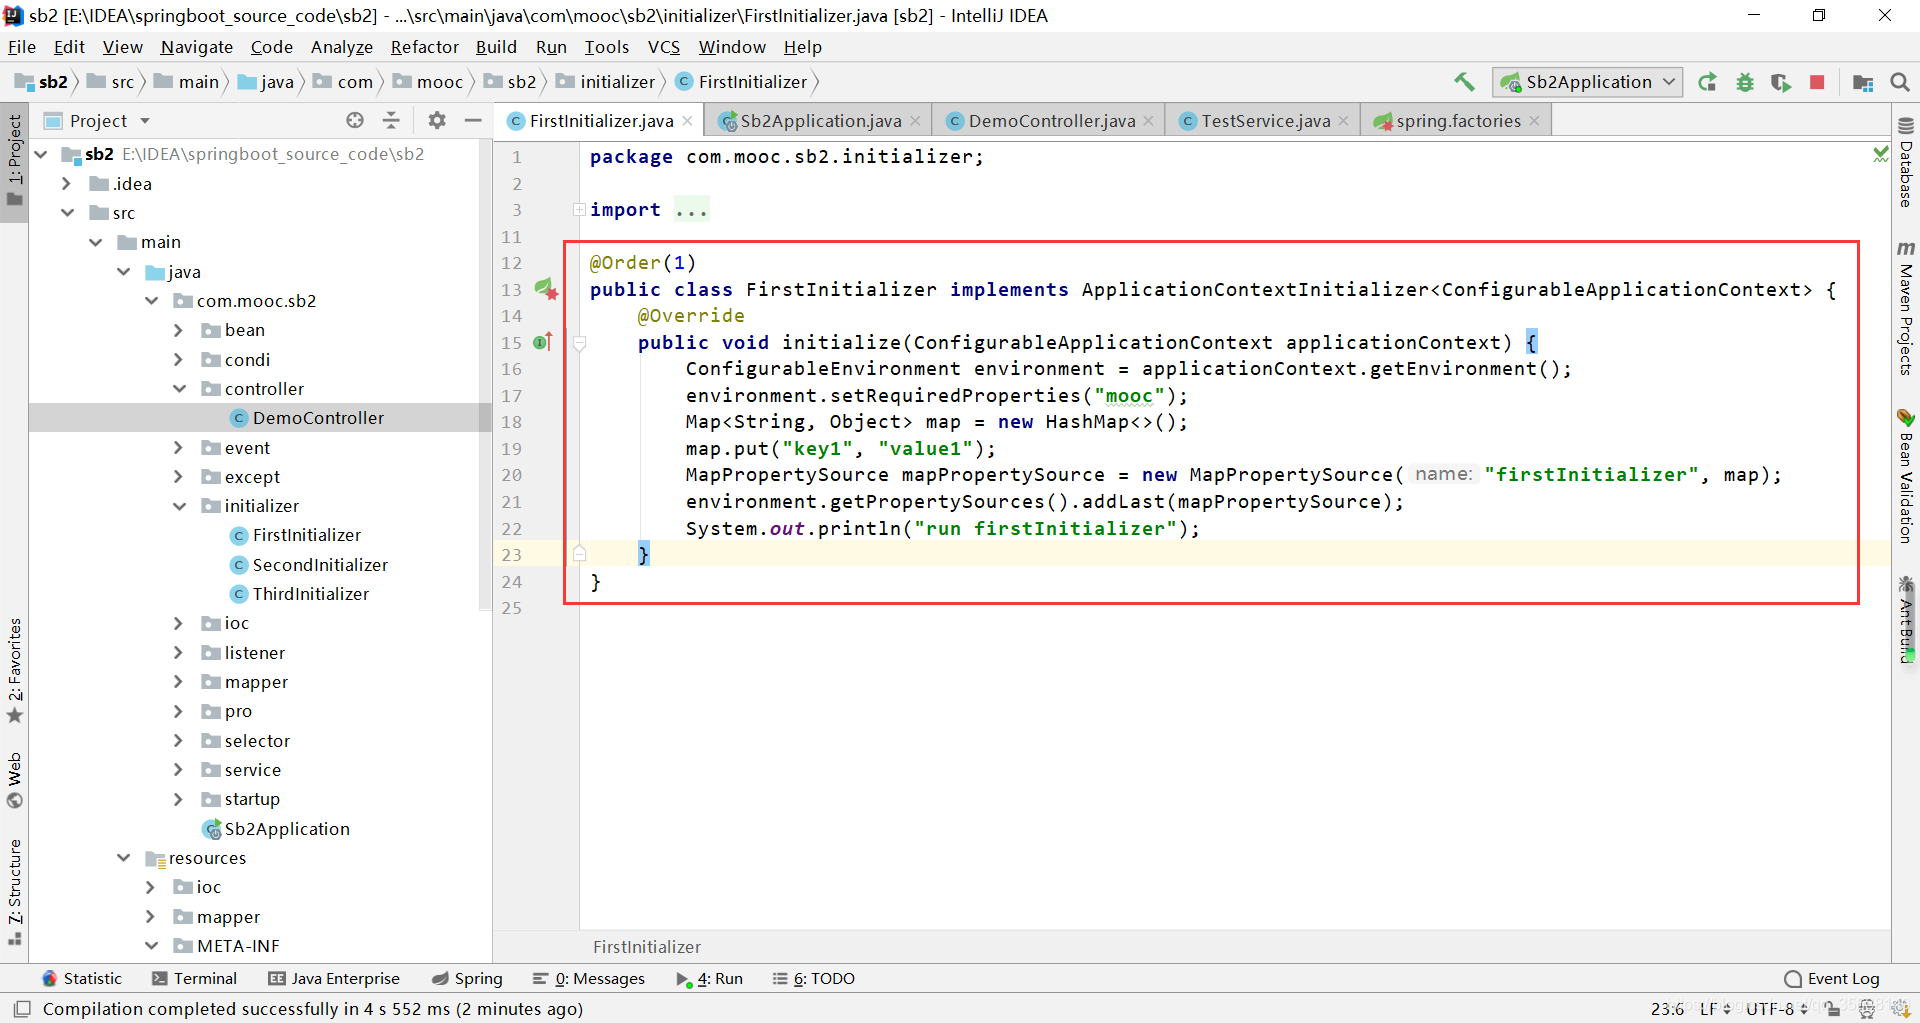Switch to the spring.factories tab
This screenshot has height=1023, width=1920.
1458,121
